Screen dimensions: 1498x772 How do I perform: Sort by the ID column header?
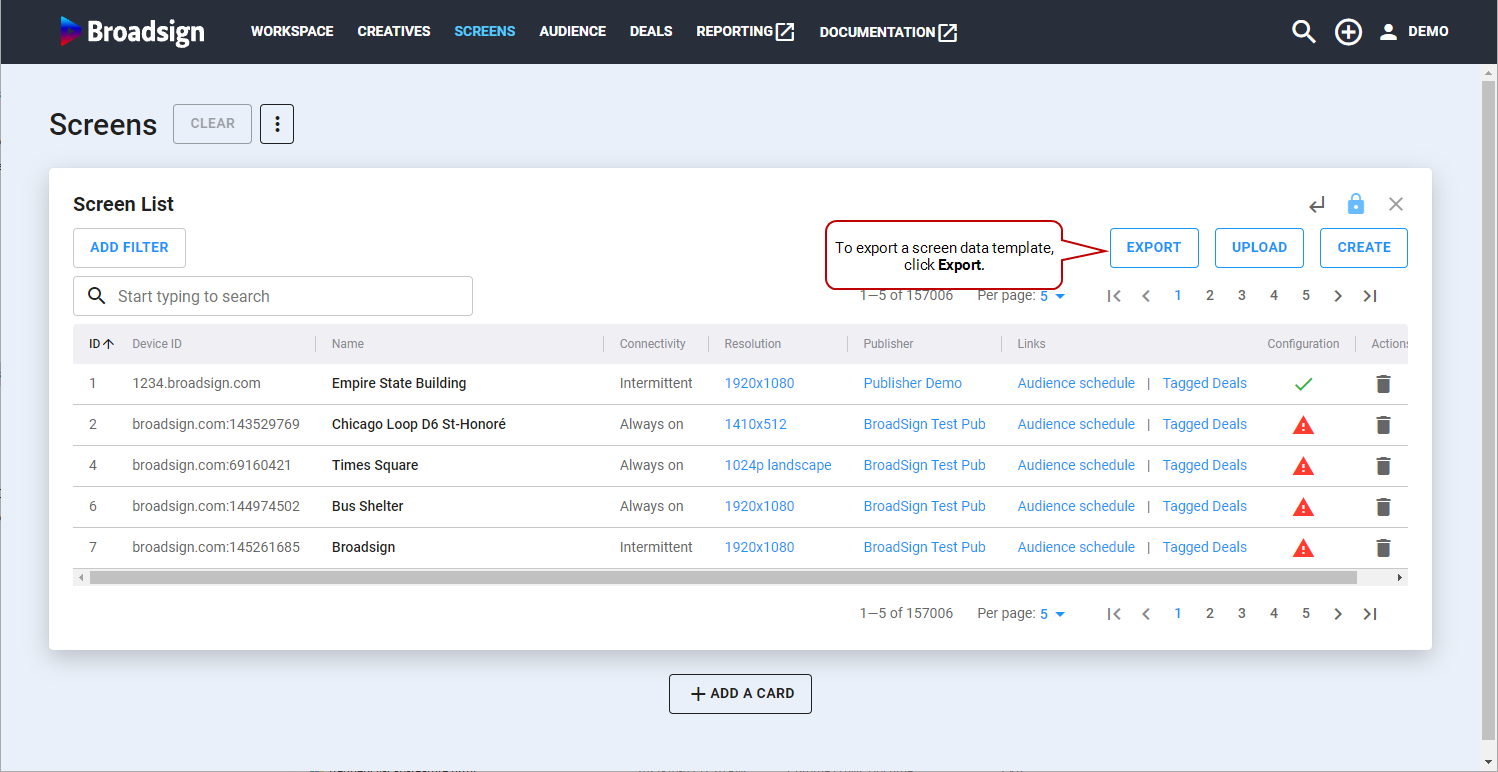point(101,344)
